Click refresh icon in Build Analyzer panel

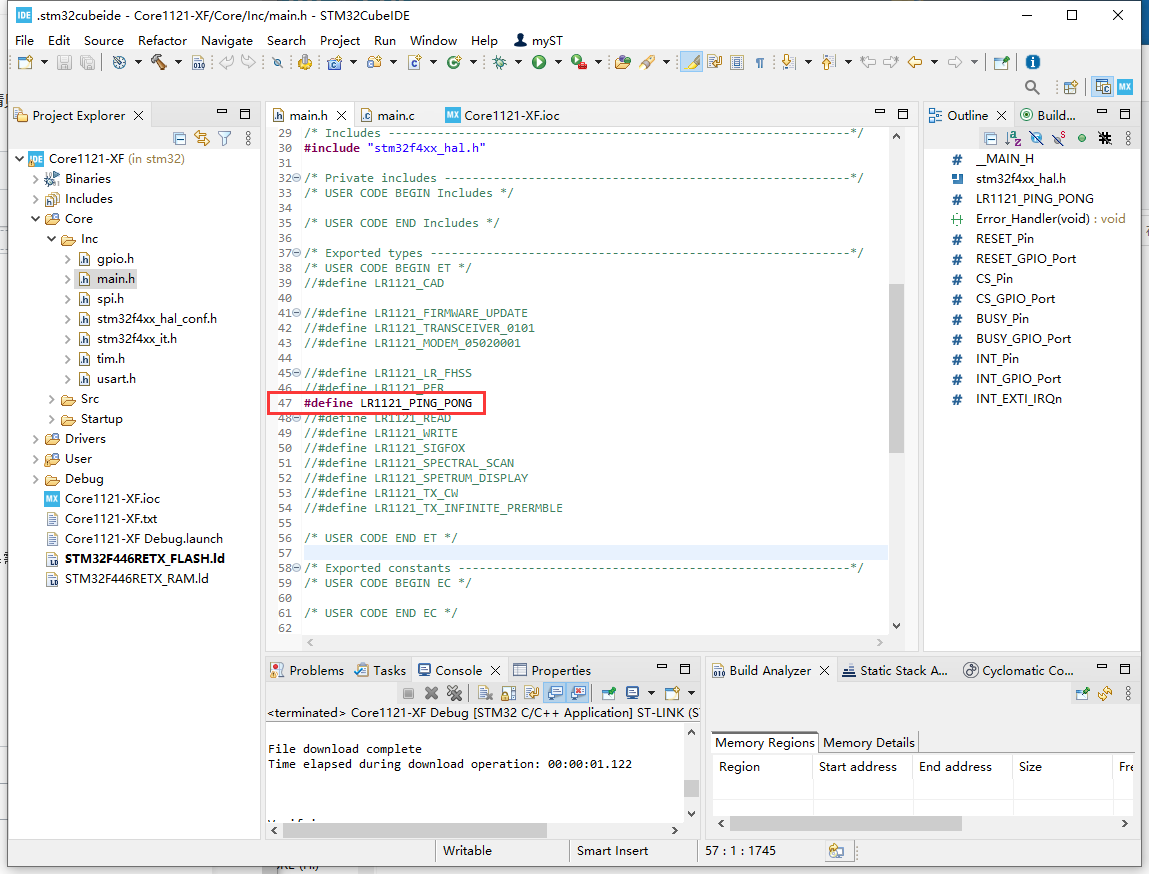(x=1104, y=692)
